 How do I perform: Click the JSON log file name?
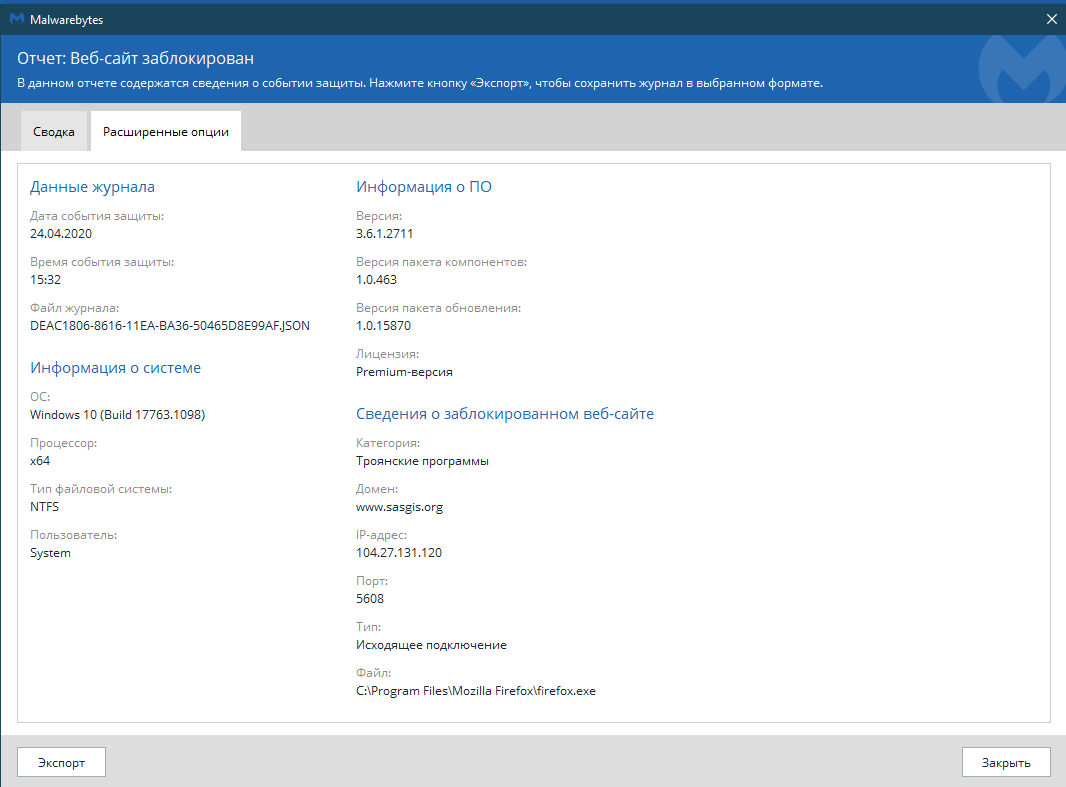coord(170,326)
